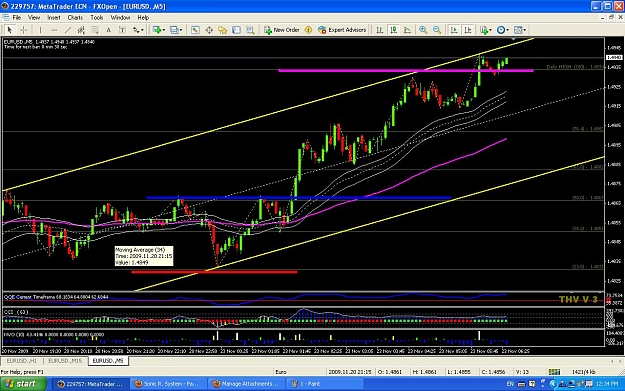Toggle chart auto scroll
This screenshot has height=391, width=625.
click(x=454, y=30)
